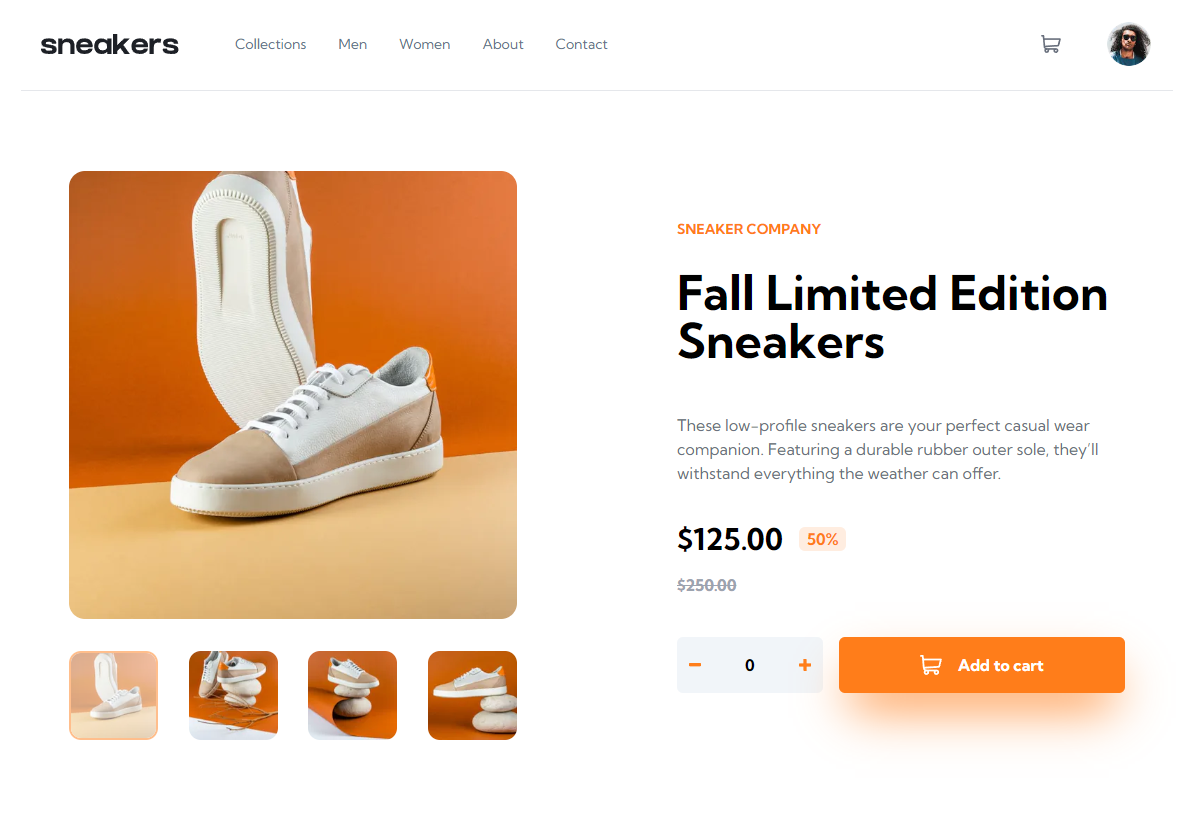1201x840 pixels.
Task: Decrease quantity with the minus icon
Action: coord(695,665)
